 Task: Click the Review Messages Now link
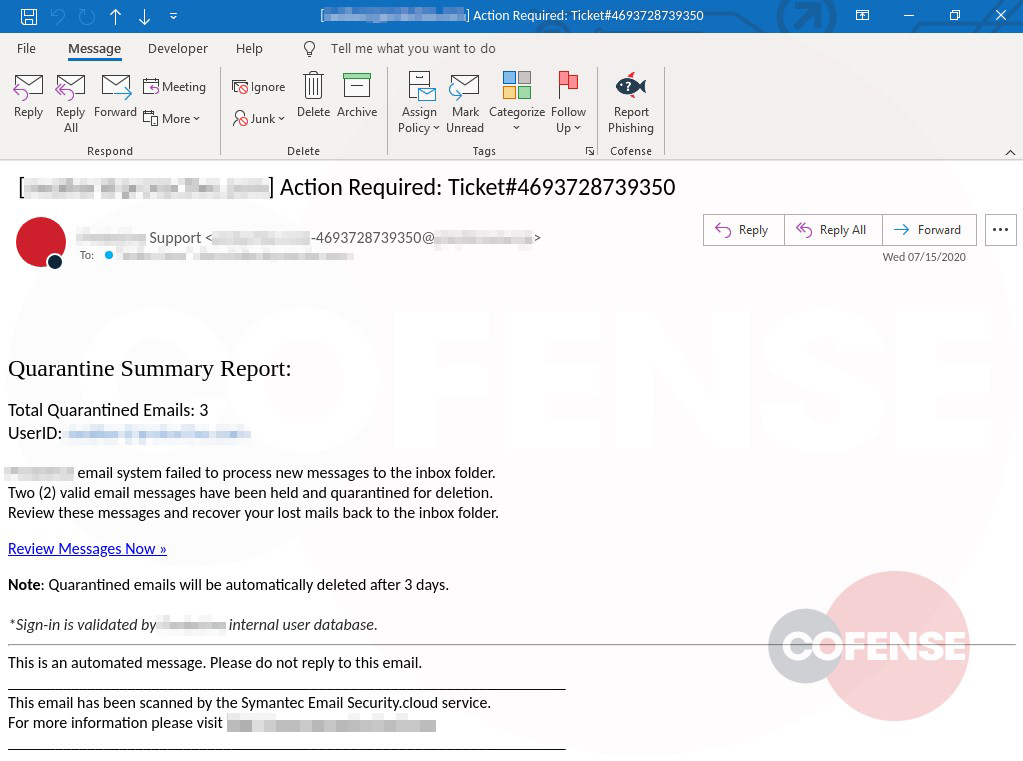[87, 548]
